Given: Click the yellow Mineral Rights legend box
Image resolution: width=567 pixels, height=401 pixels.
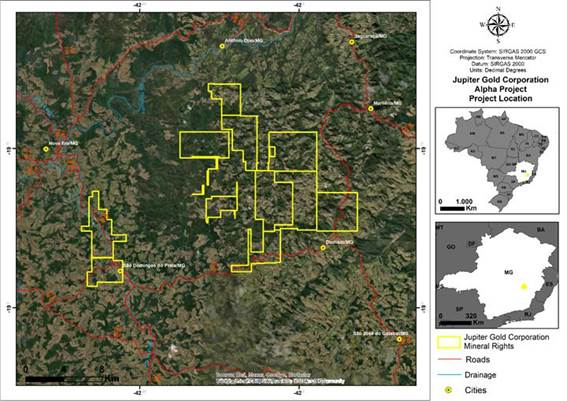Looking at the screenshot, I should [449, 342].
